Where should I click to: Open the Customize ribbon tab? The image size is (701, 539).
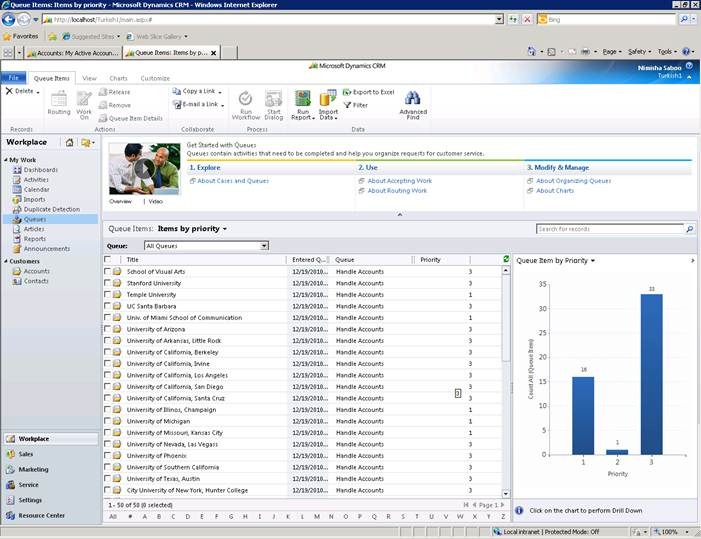[154, 77]
